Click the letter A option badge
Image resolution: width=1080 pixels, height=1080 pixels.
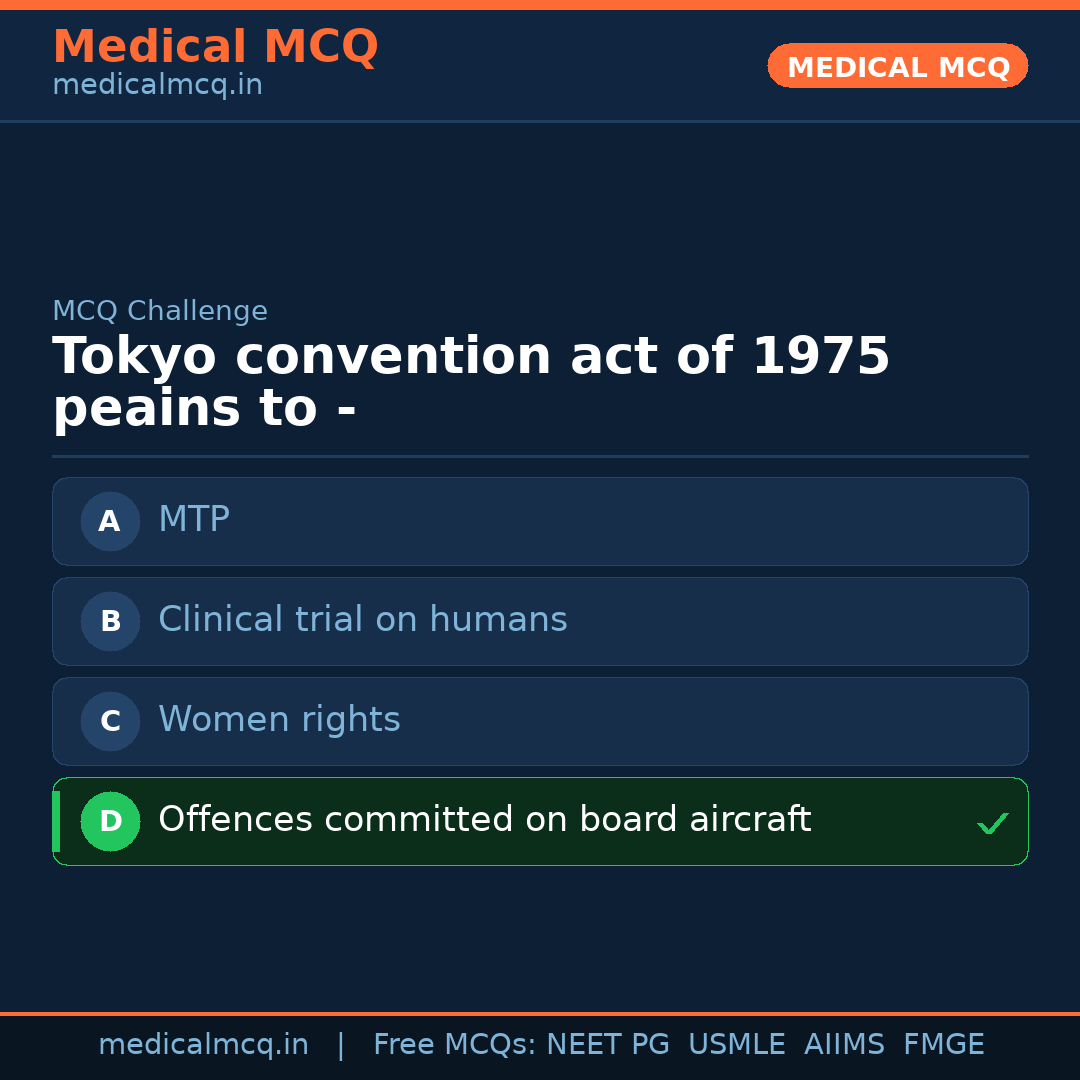tap(110, 521)
